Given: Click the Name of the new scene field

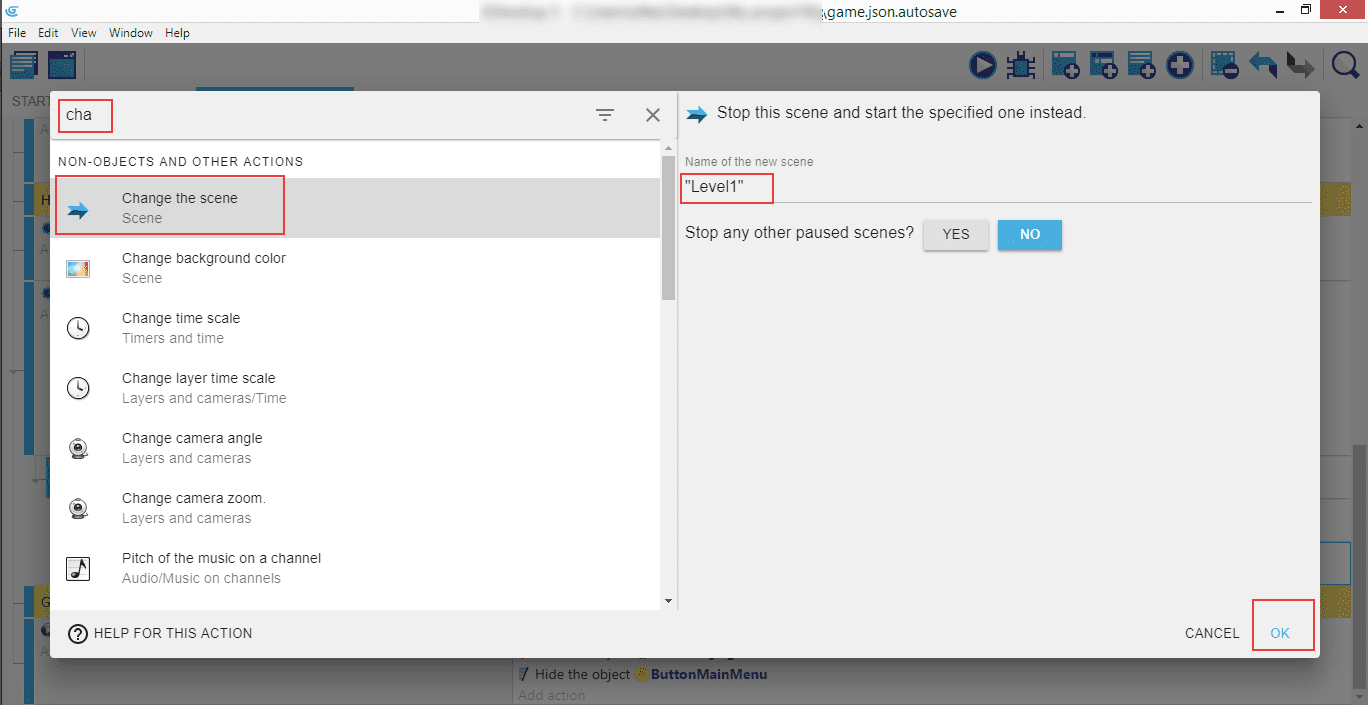Looking at the screenshot, I should pyautogui.click(x=995, y=187).
